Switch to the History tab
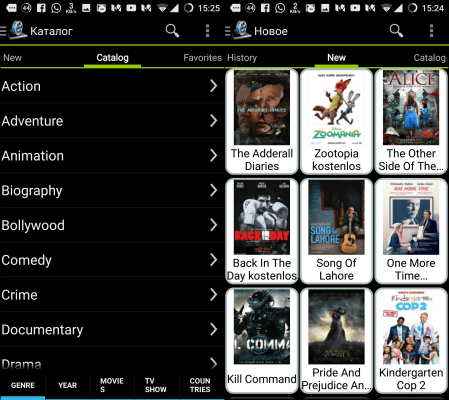 pyautogui.click(x=242, y=58)
